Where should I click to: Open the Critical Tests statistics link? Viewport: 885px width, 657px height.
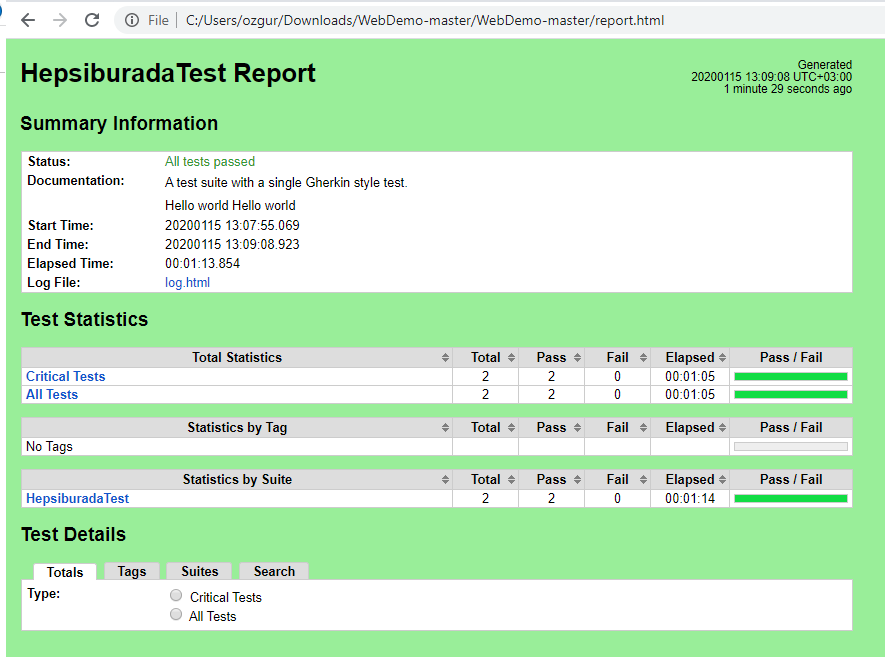point(65,376)
